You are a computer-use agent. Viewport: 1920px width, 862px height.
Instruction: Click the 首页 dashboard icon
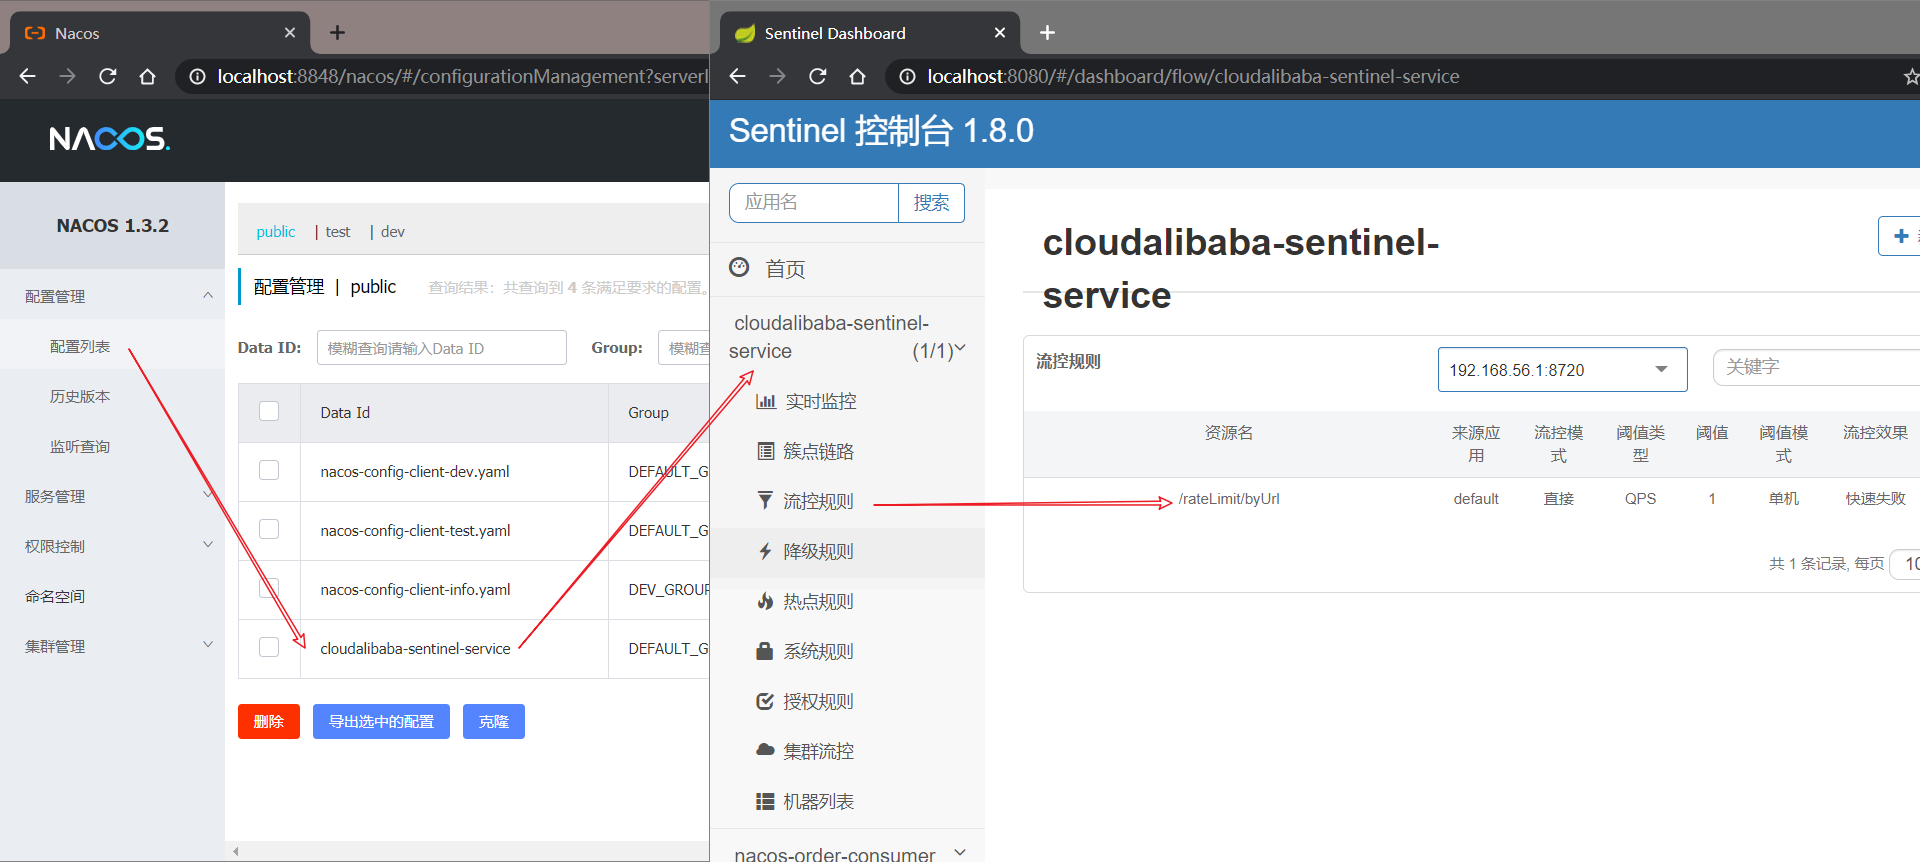739,267
